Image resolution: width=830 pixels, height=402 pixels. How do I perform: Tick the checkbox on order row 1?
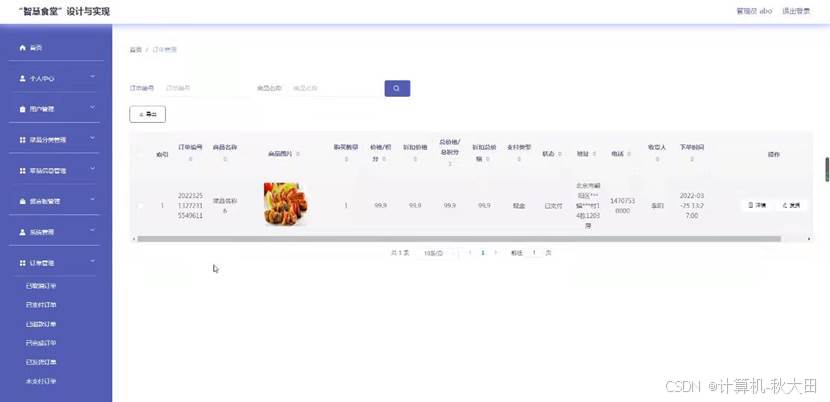tap(140, 206)
